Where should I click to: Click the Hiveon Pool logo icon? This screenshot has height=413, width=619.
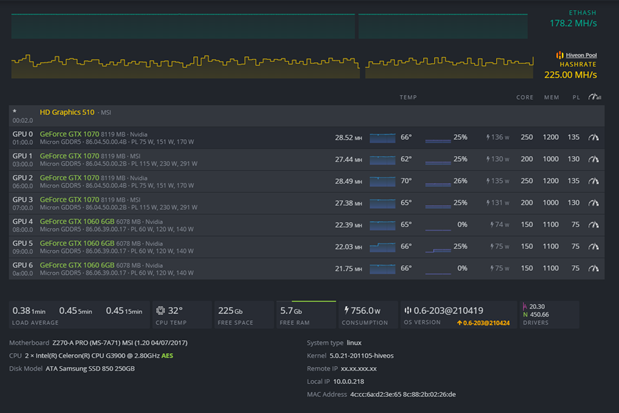pos(560,55)
